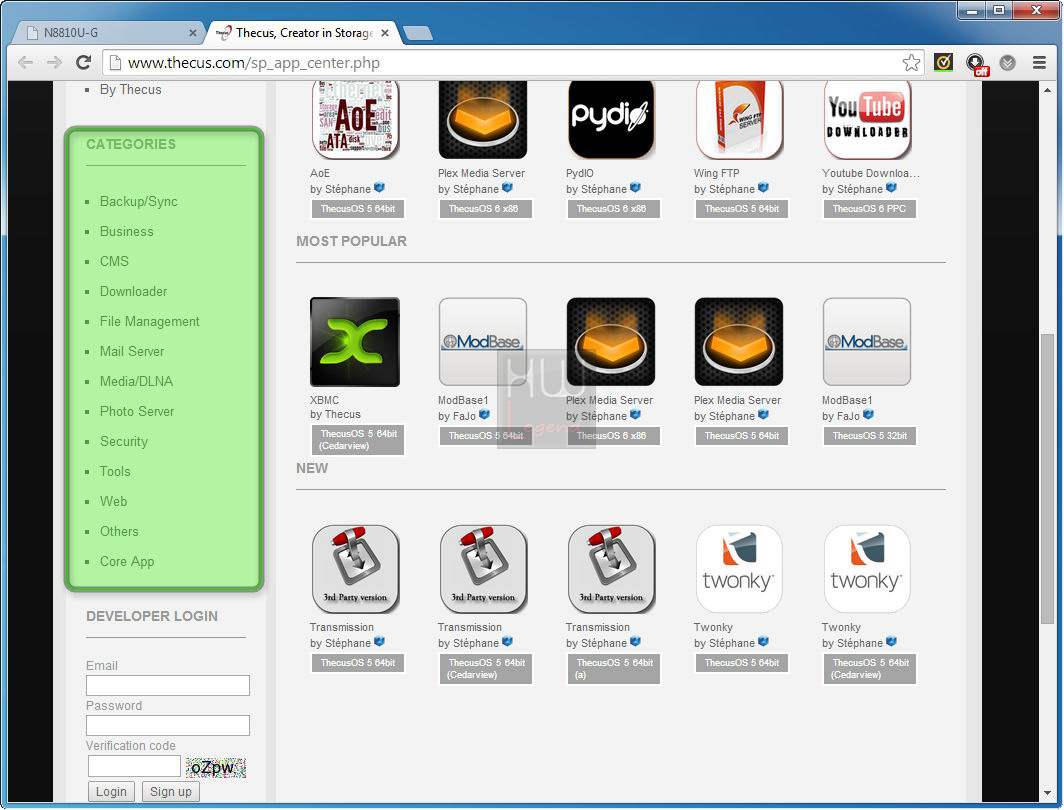Click the 'by Thecus' author under XBMC

point(335,414)
